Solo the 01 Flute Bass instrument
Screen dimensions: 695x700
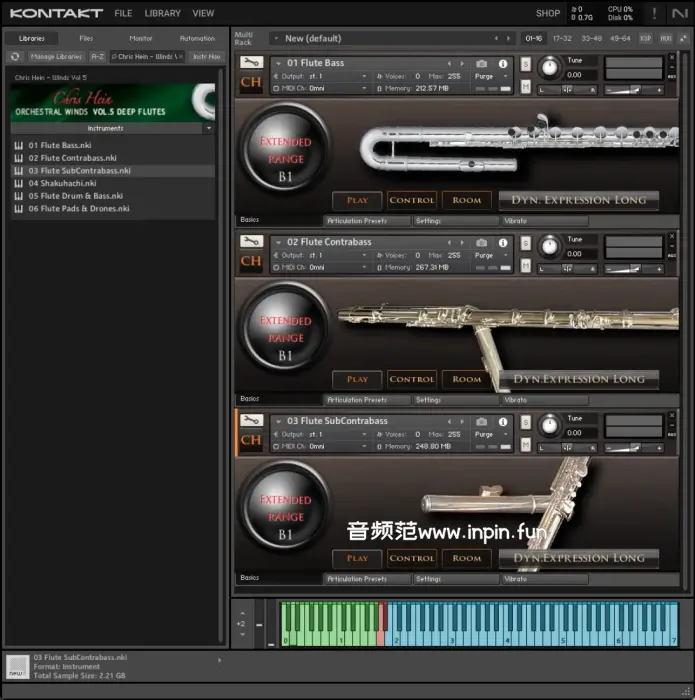pos(526,64)
